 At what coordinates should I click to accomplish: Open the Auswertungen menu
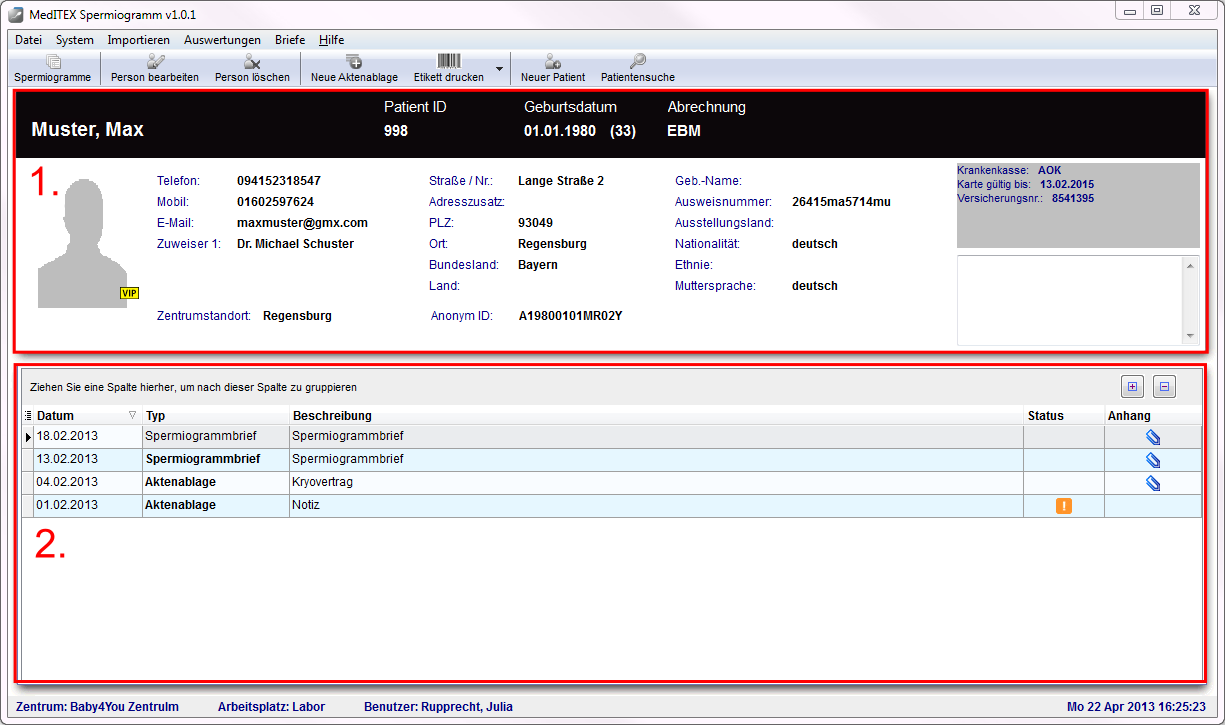(222, 40)
